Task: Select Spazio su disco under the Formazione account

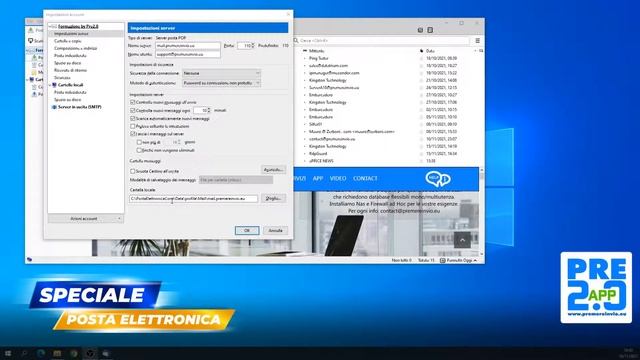Action: point(68,63)
